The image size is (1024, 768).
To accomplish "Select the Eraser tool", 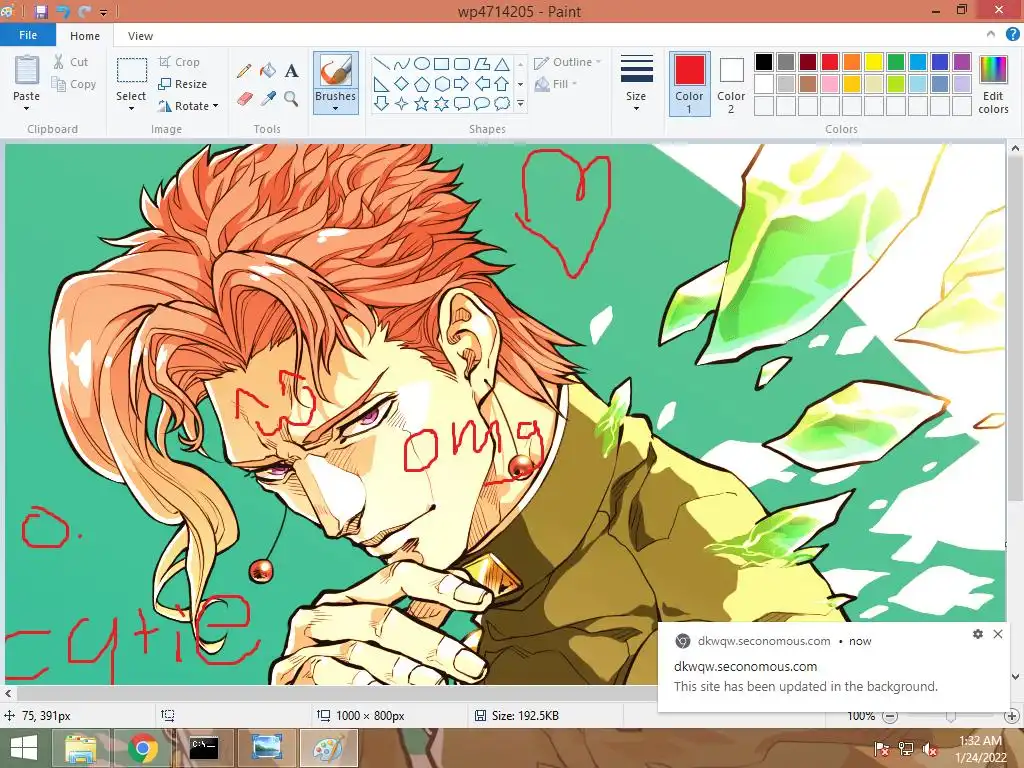I will (x=244, y=99).
